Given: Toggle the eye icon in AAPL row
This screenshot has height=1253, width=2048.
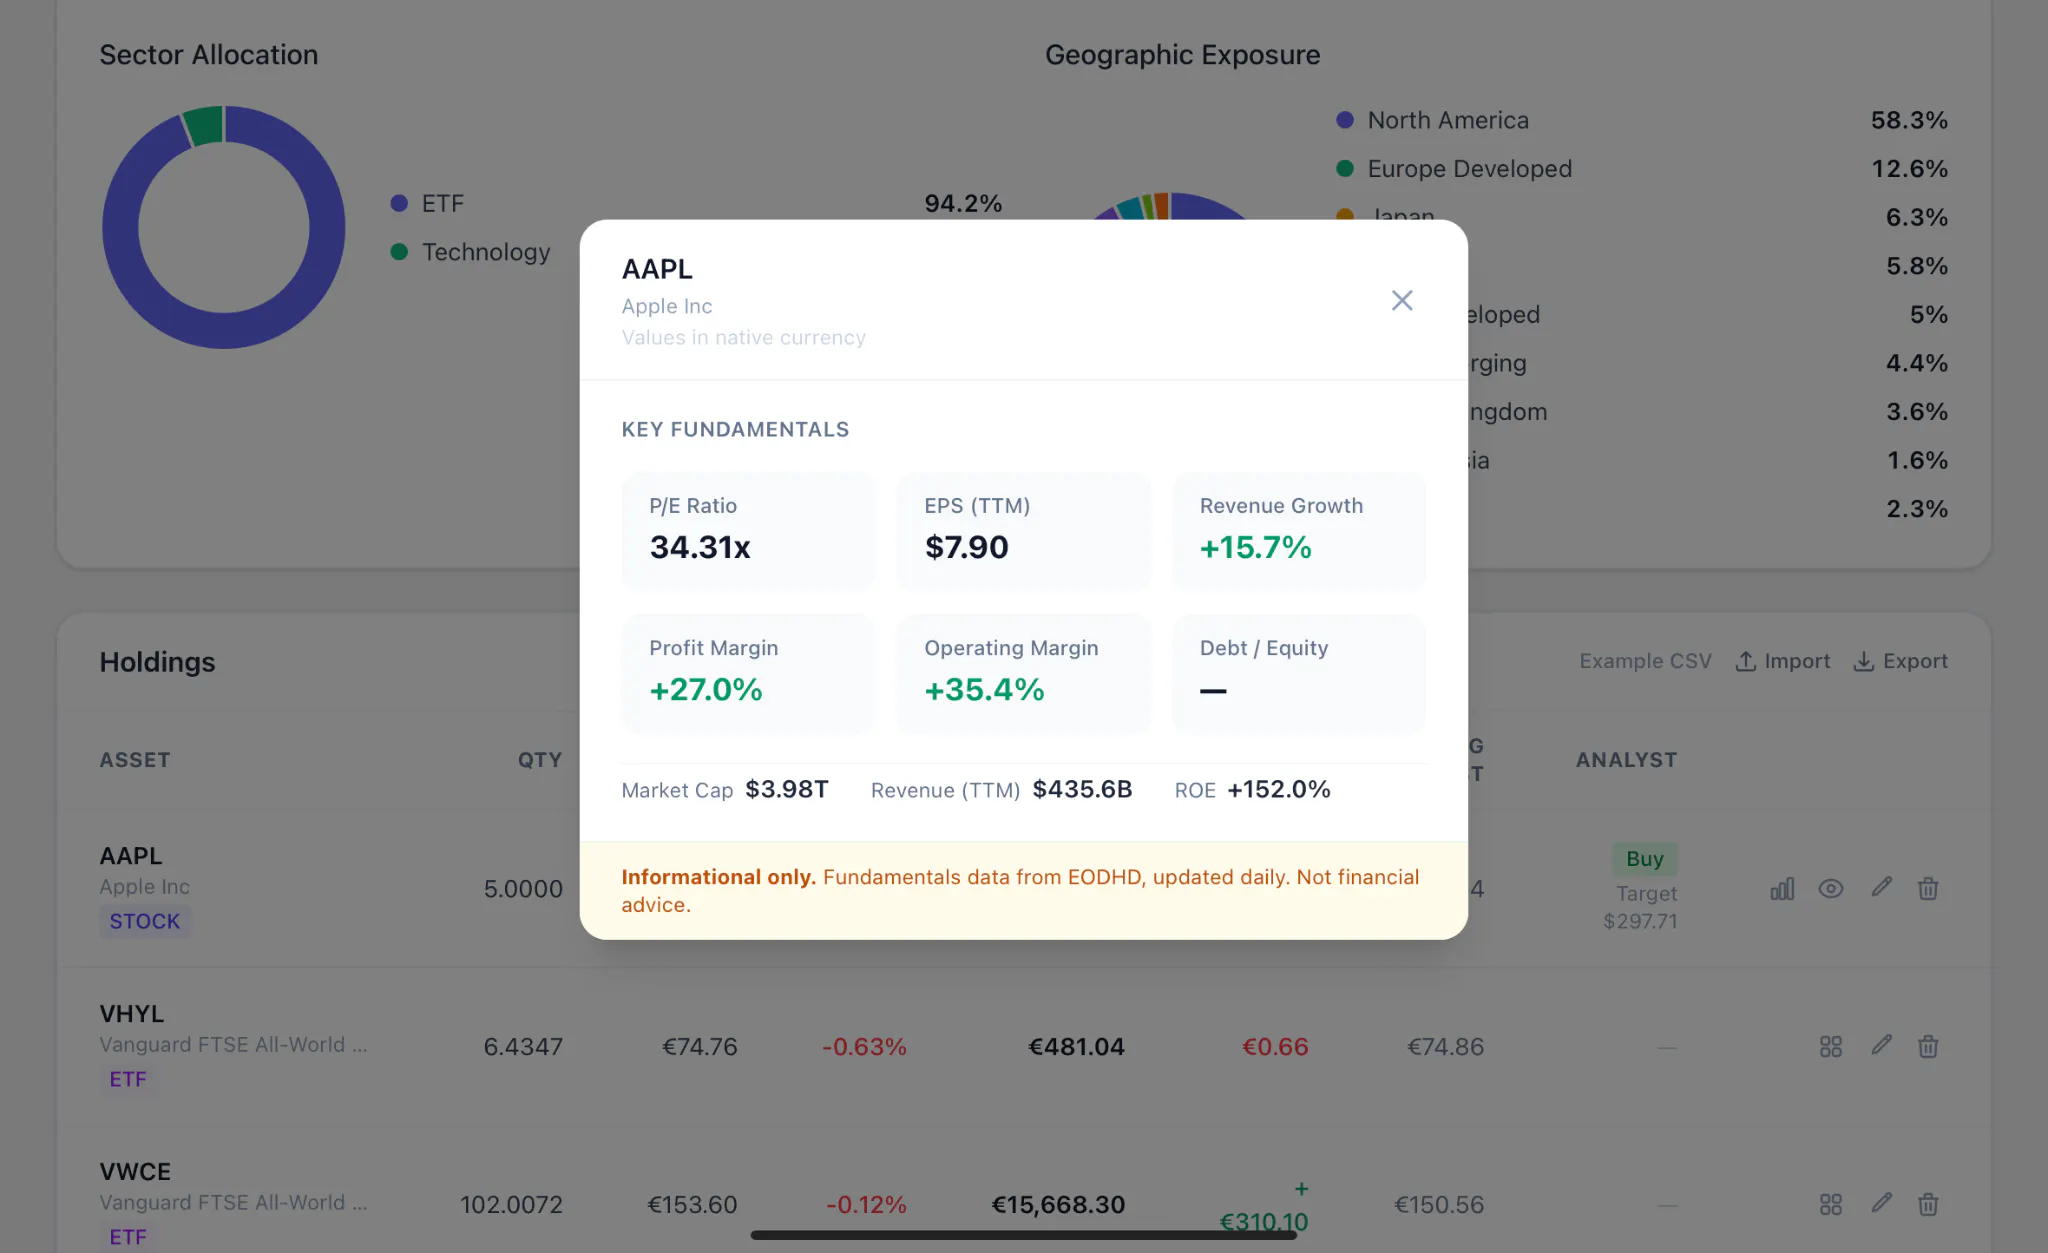Looking at the screenshot, I should click(1831, 888).
